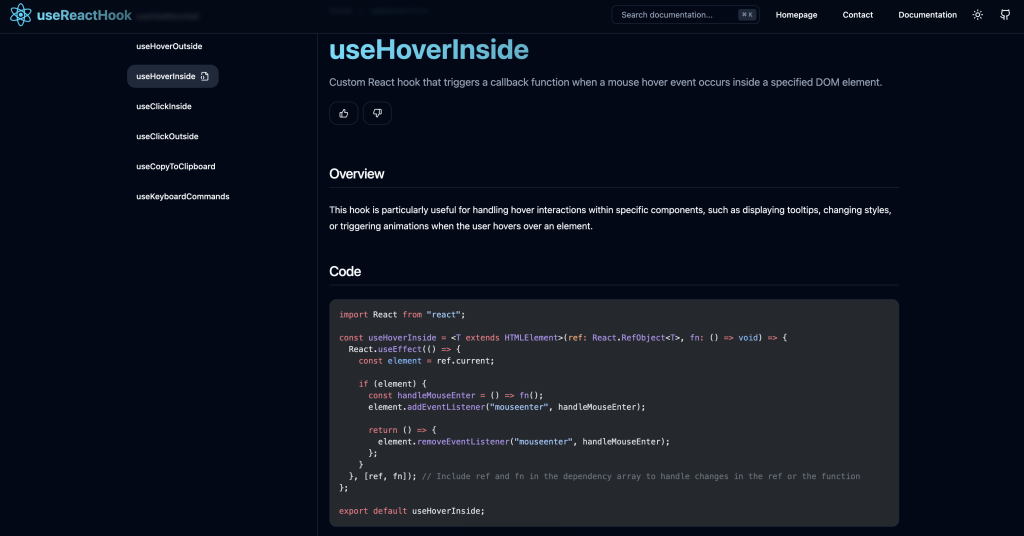Click the addEventListener mouseenter code line

pyautogui.click(x=506, y=407)
